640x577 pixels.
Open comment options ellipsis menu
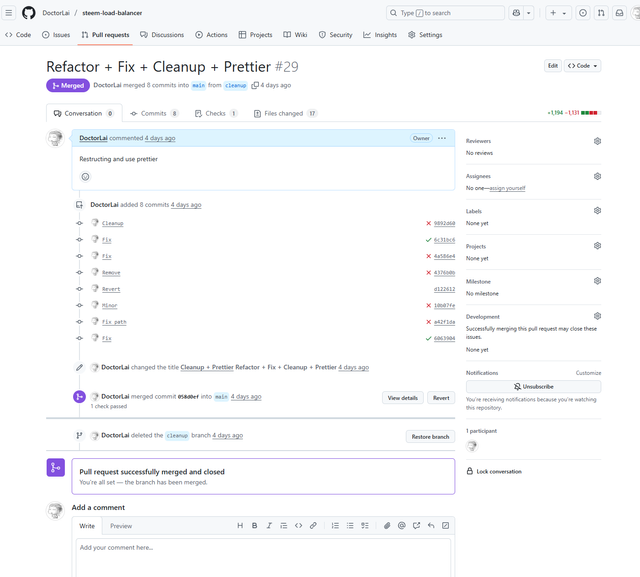[442, 138]
